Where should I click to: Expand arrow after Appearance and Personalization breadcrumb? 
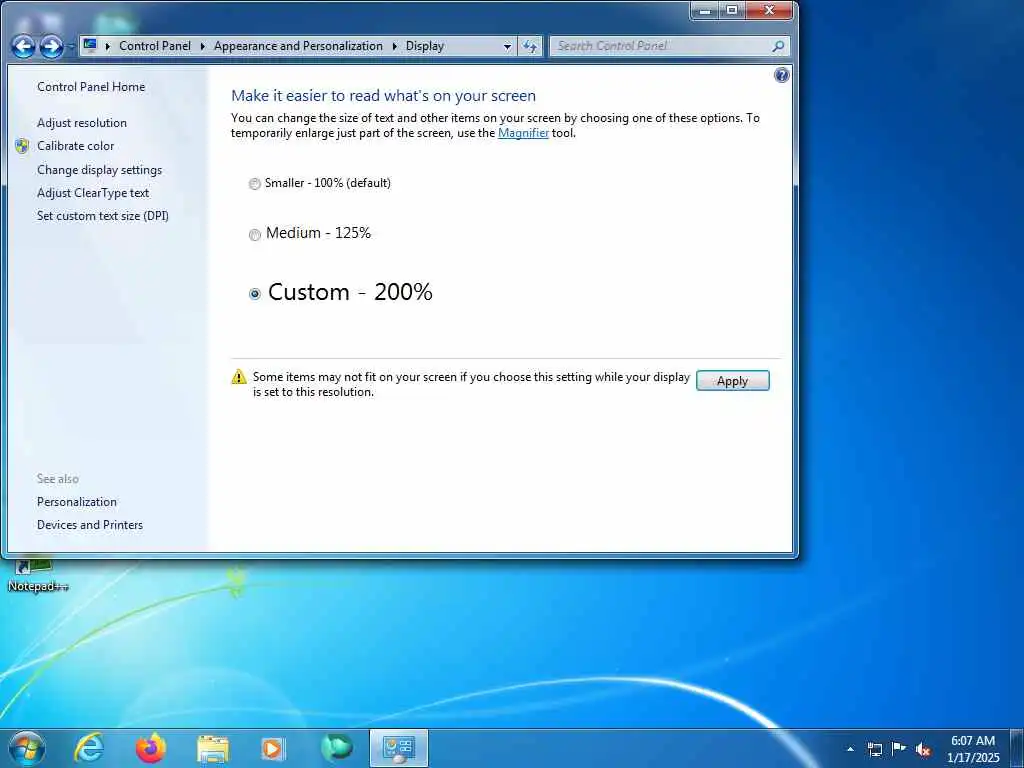tap(394, 46)
